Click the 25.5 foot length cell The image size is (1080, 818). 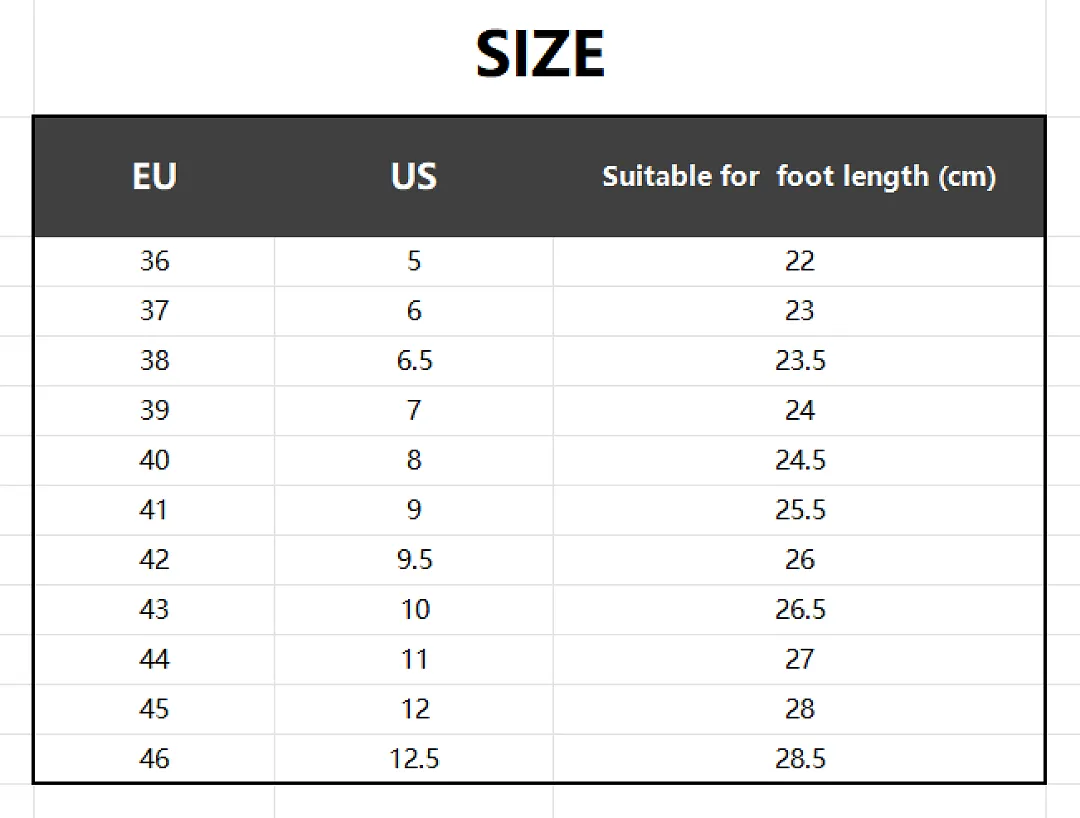point(800,510)
